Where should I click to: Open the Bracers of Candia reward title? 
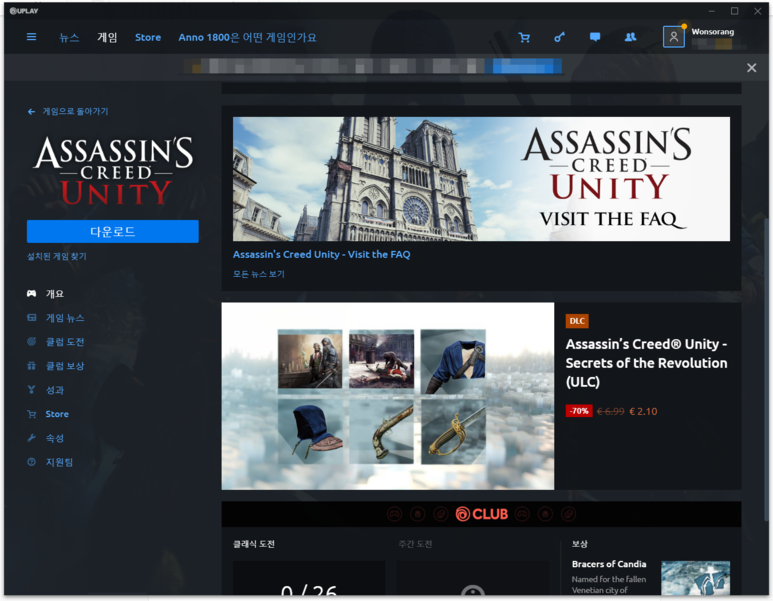609,564
